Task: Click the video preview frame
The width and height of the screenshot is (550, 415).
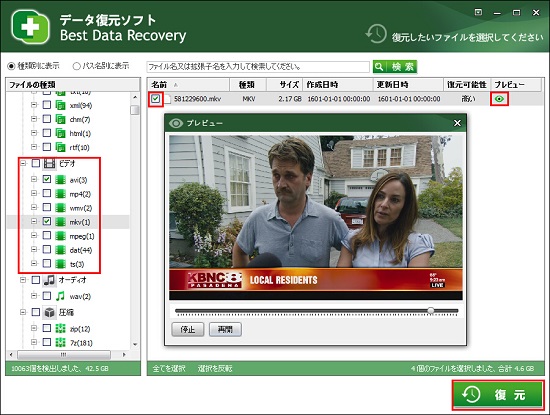Action: click(x=316, y=217)
